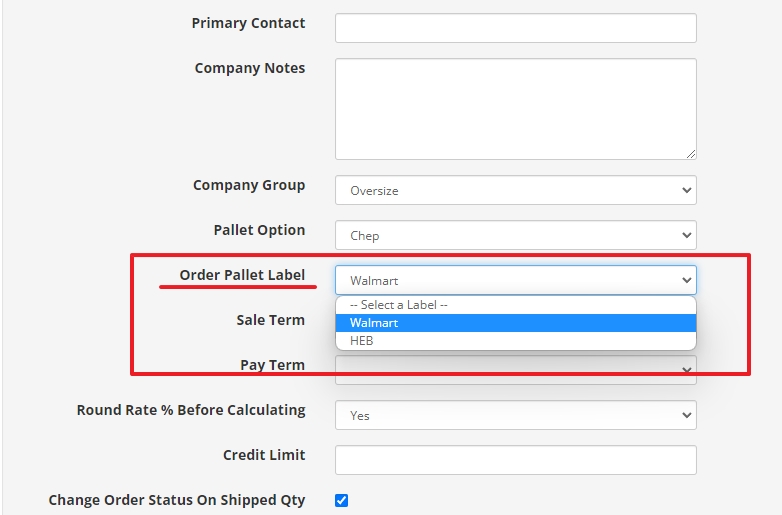The height and width of the screenshot is (515, 782).
Task: Open the Company Group dropdown showing Oversize
Action: pyautogui.click(x=515, y=190)
